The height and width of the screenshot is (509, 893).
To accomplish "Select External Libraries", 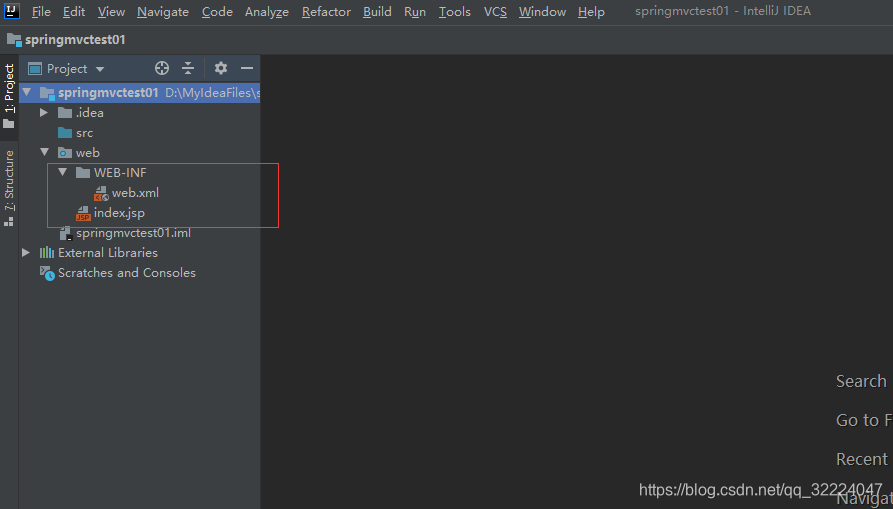I will tap(108, 253).
